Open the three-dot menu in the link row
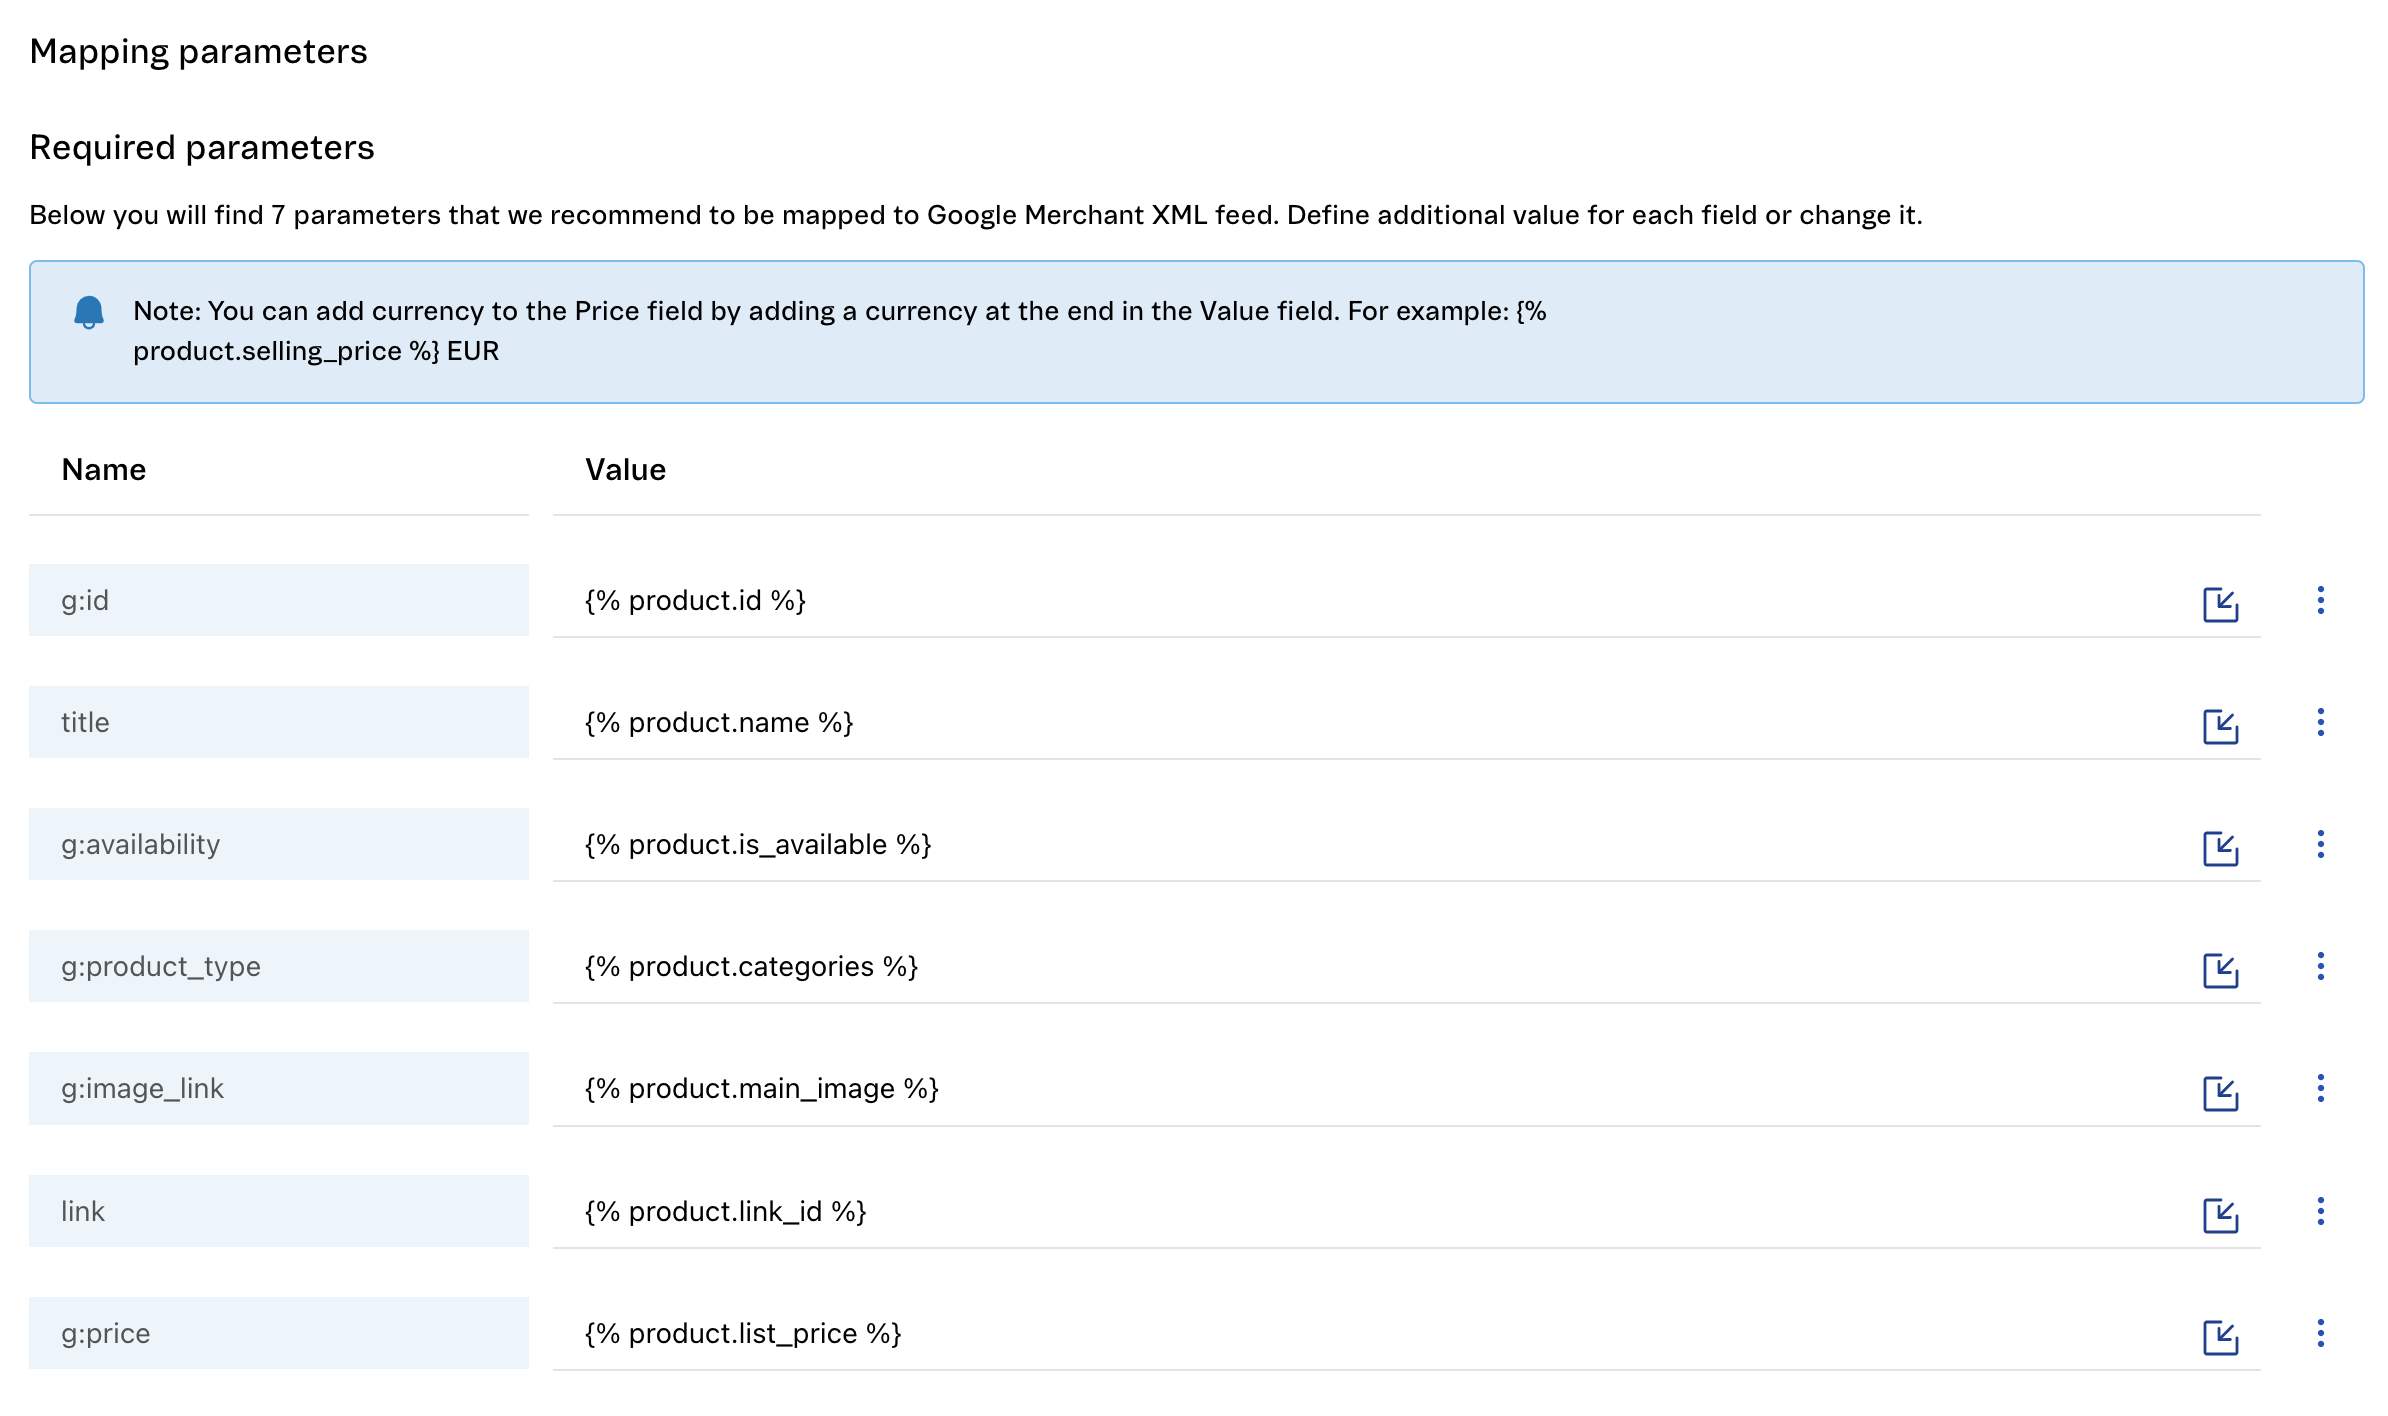 [x=2320, y=1211]
